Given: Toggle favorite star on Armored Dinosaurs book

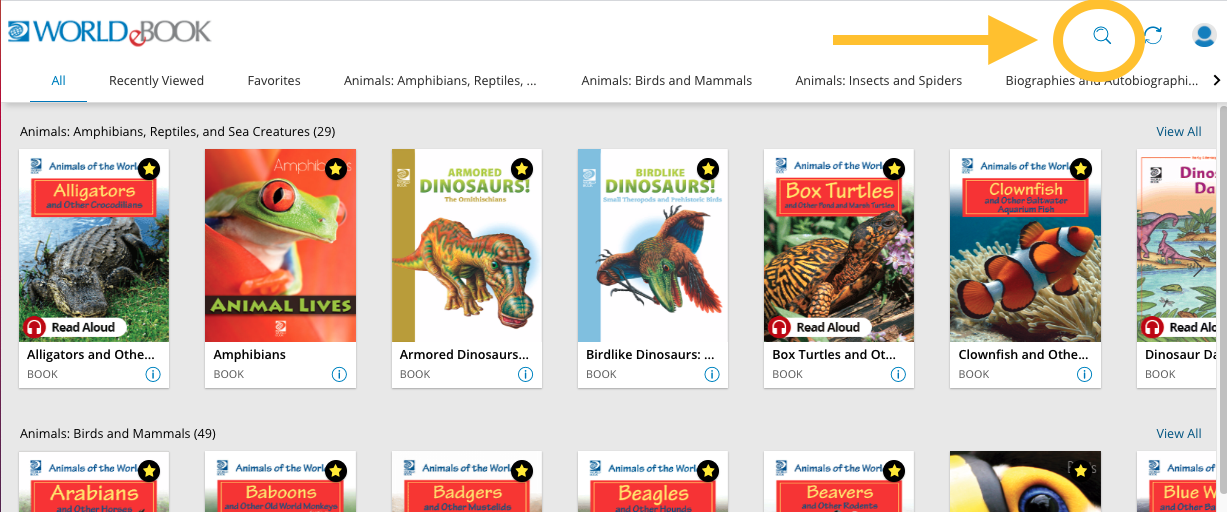Looking at the screenshot, I should [x=521, y=169].
